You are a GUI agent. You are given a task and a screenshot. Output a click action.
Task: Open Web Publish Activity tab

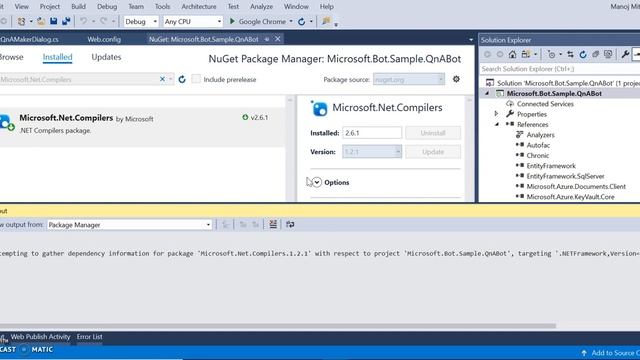[40, 337]
